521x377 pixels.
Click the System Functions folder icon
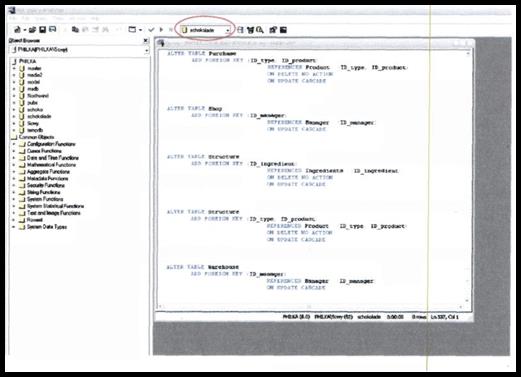point(22,199)
